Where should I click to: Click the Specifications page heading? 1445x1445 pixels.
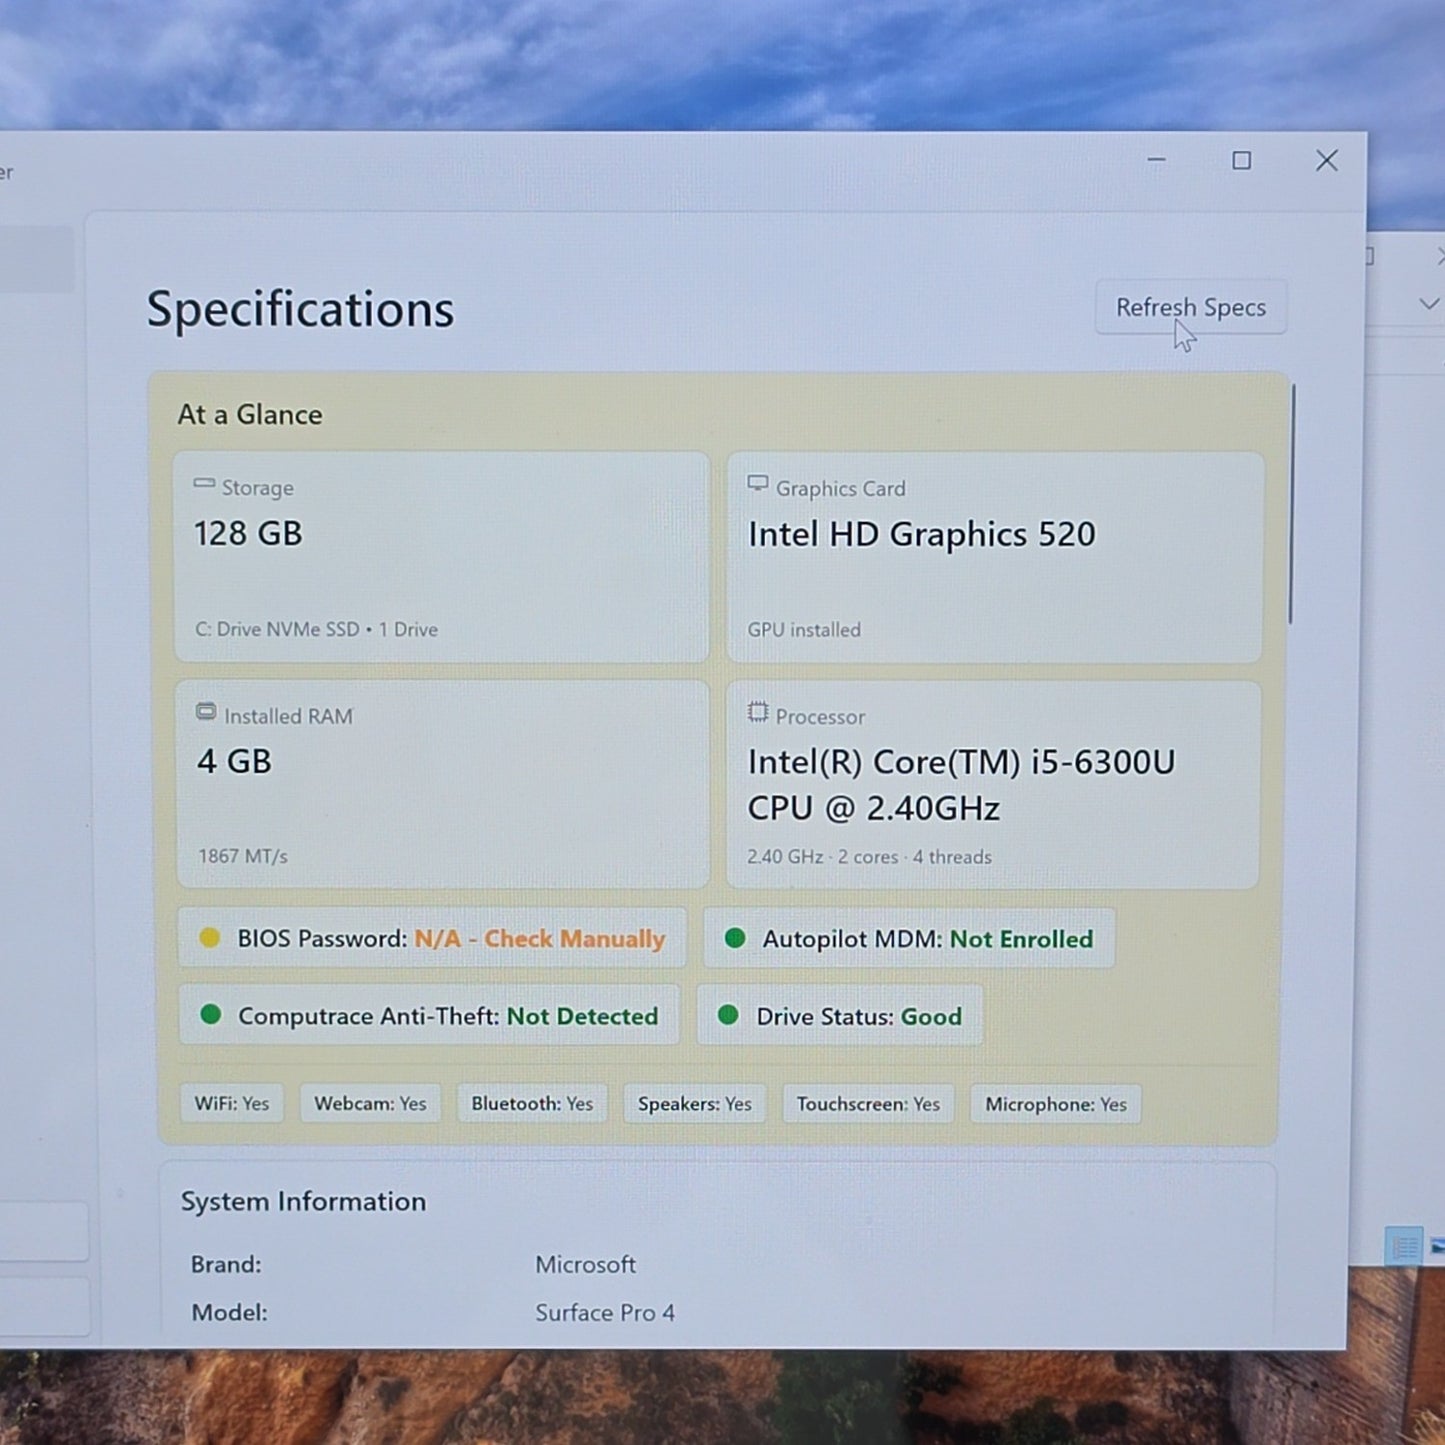[x=300, y=309]
